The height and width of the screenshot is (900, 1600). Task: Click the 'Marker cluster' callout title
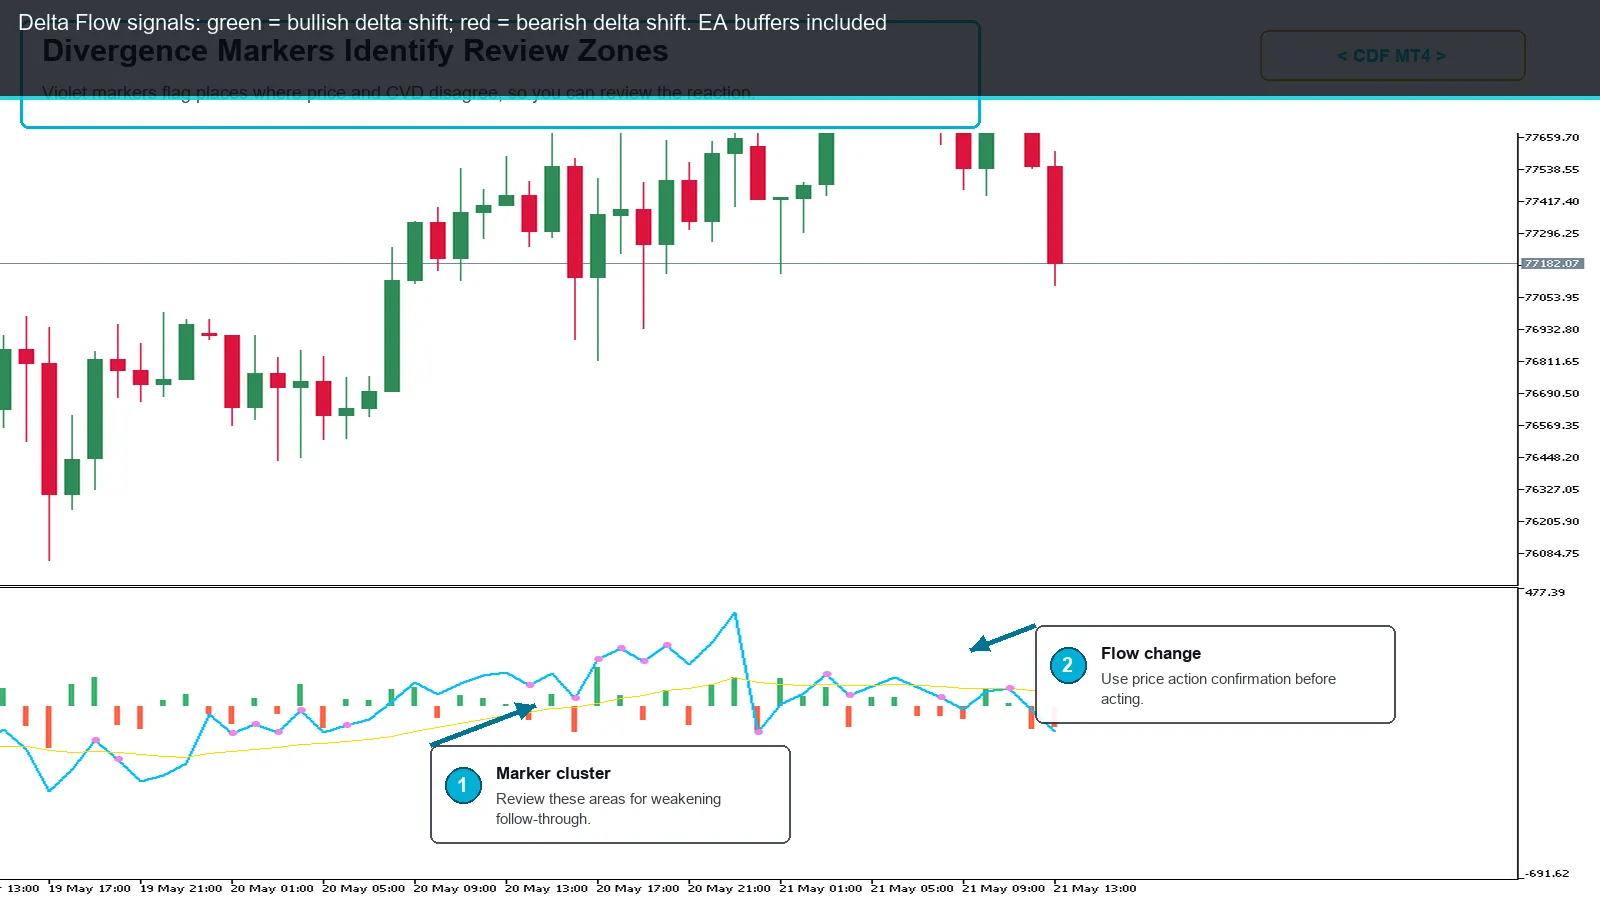click(x=553, y=773)
